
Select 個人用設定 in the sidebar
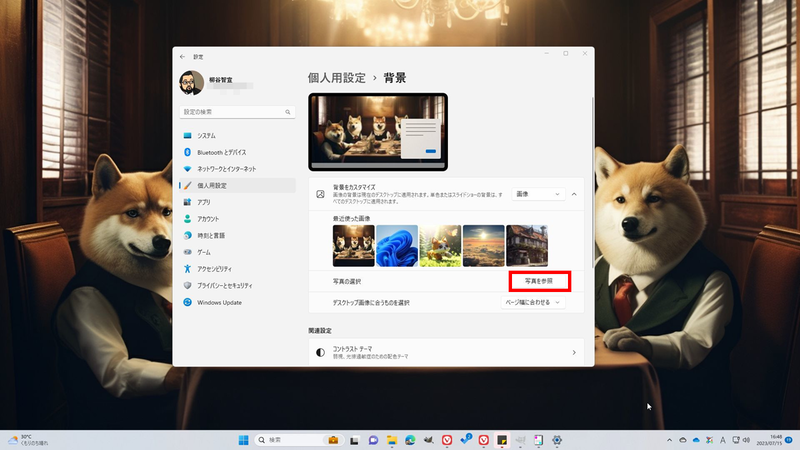tap(237, 185)
